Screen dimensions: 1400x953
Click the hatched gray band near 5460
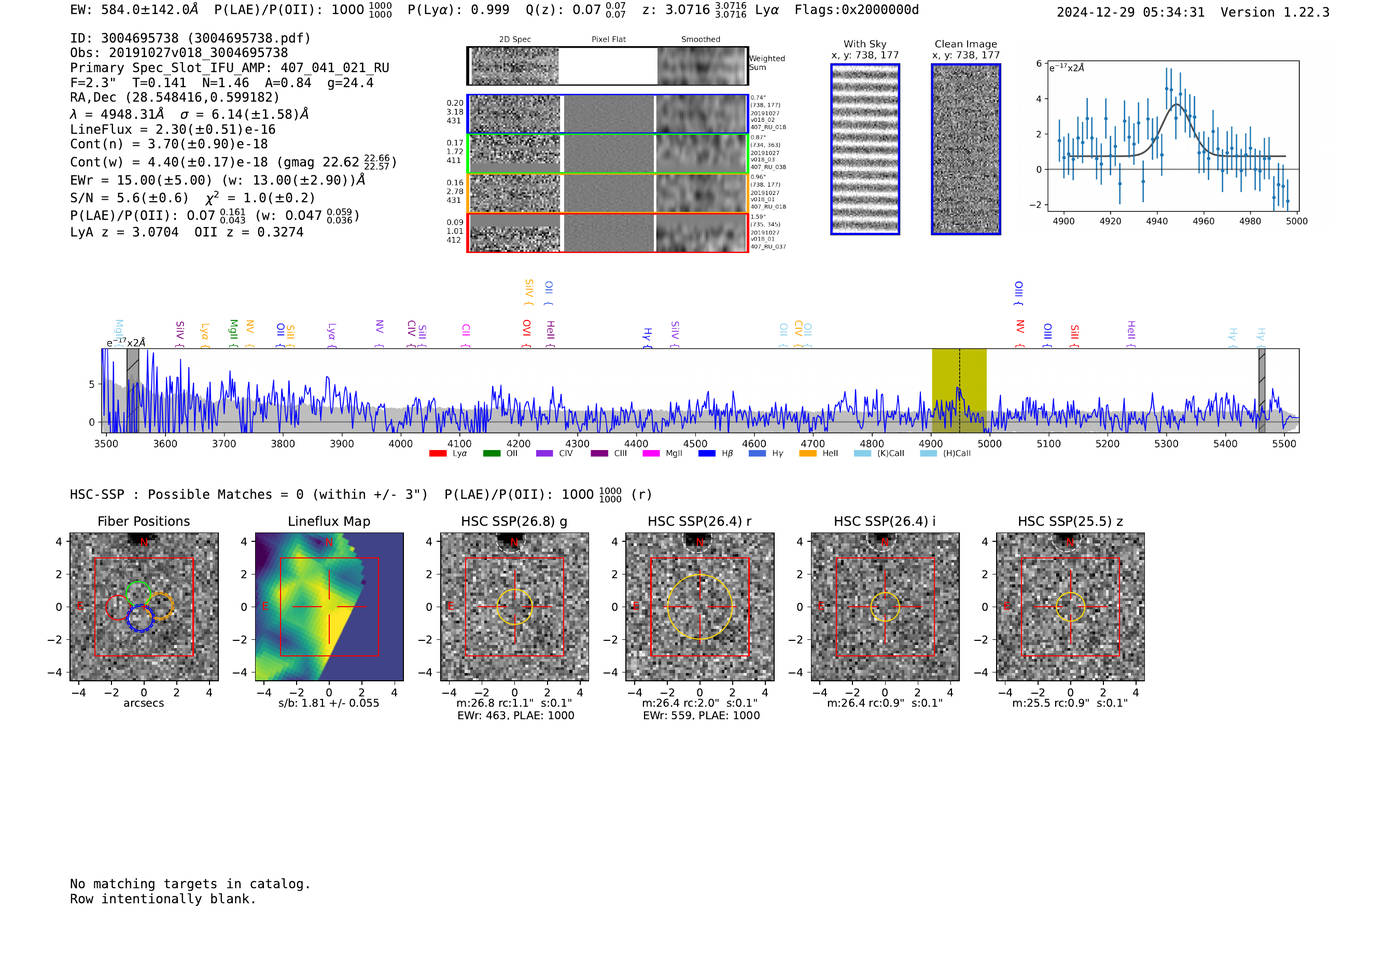(x=1262, y=390)
